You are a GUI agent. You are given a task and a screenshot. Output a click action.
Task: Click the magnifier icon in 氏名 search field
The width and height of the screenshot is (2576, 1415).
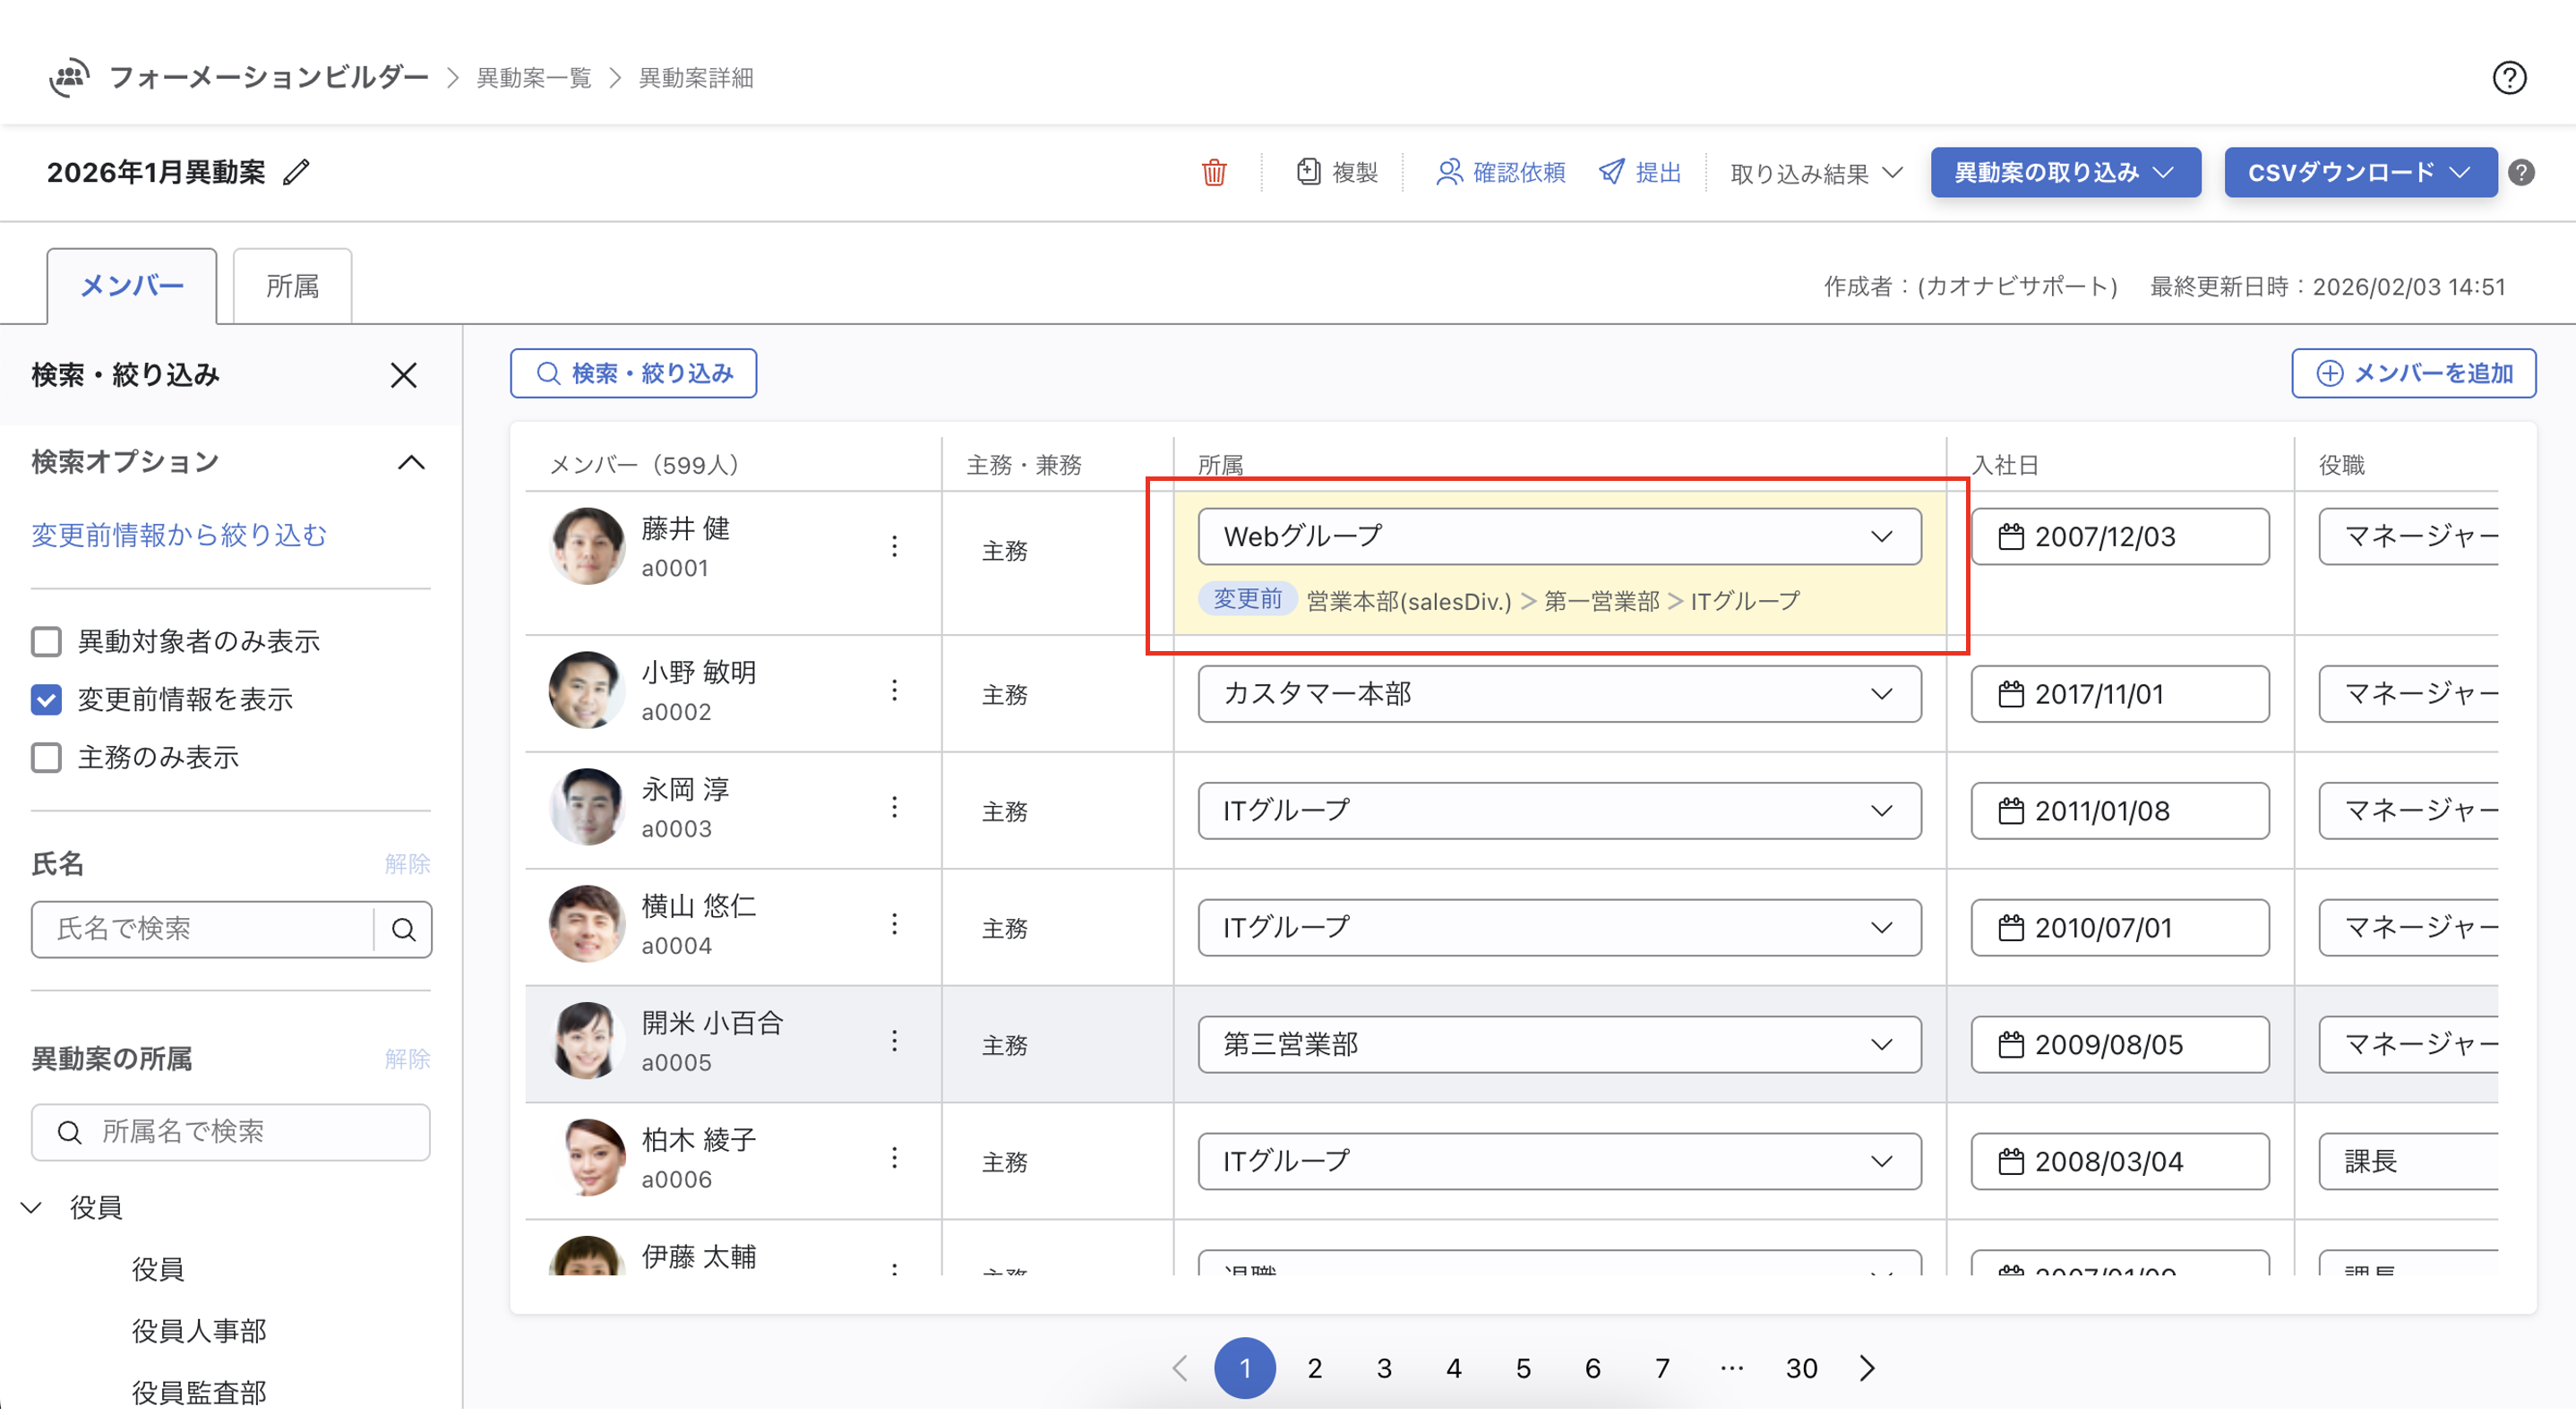(x=404, y=930)
